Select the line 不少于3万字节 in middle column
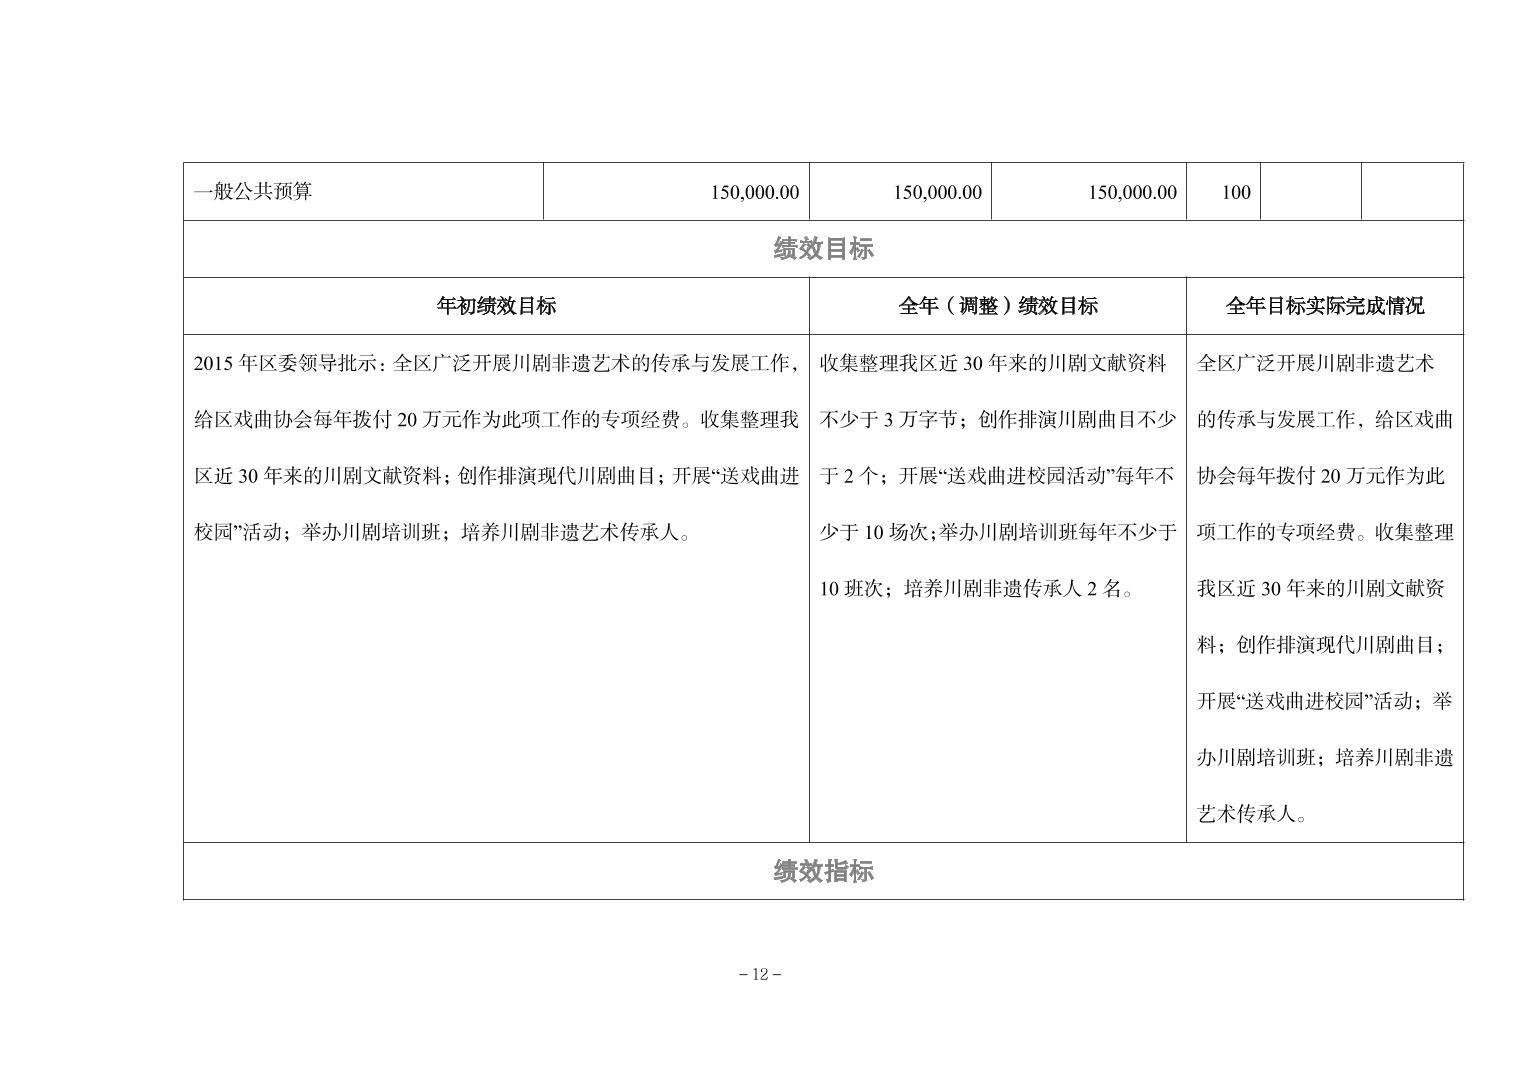This screenshot has width=1520, height=1075. pos(997,420)
